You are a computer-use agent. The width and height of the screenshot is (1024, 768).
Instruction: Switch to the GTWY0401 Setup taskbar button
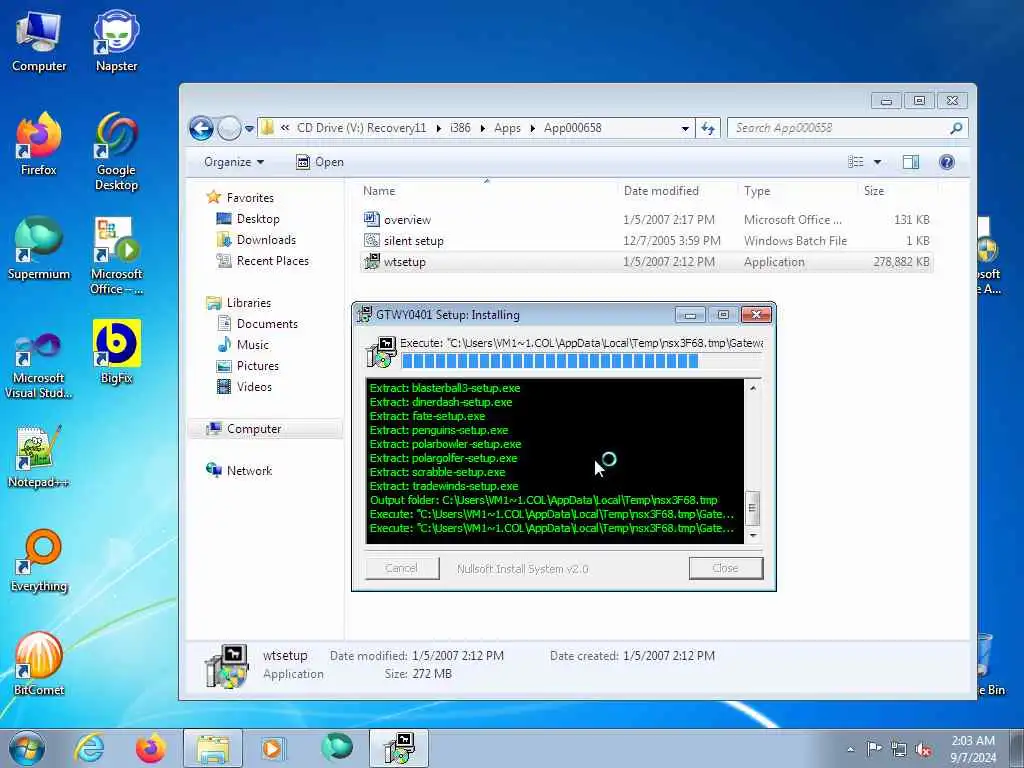coord(399,748)
